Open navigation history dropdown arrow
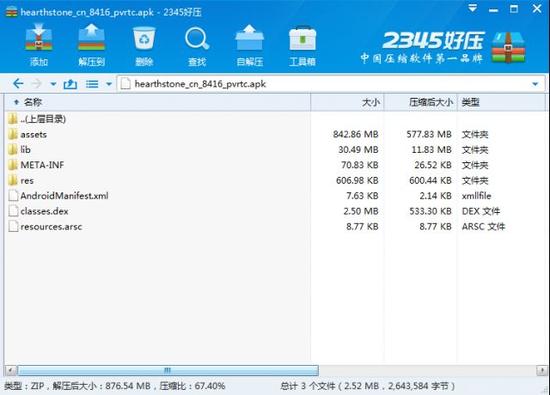Viewport: 550px width, 395px height. pos(53,84)
